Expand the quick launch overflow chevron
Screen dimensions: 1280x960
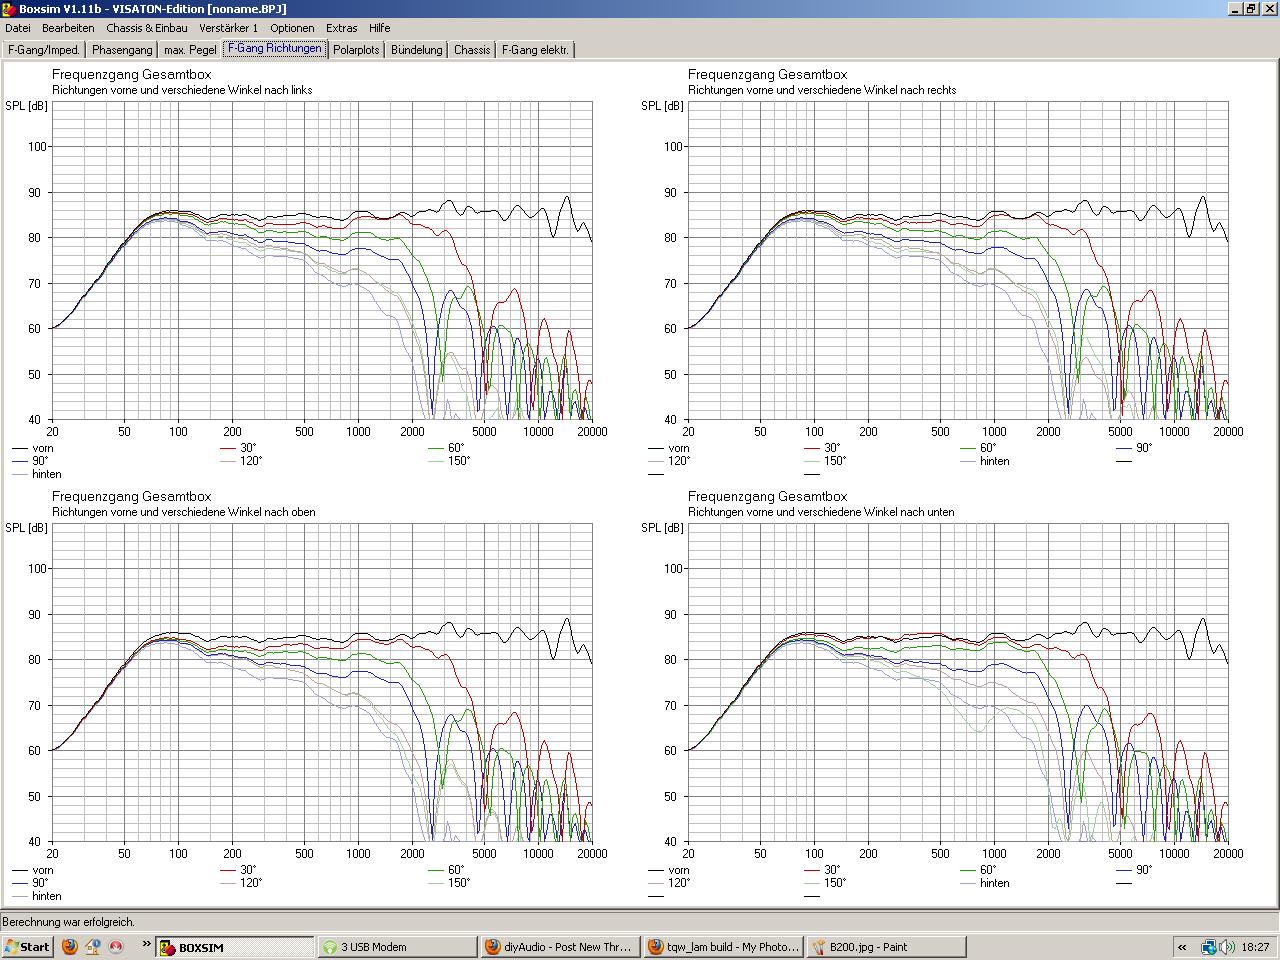click(x=146, y=944)
